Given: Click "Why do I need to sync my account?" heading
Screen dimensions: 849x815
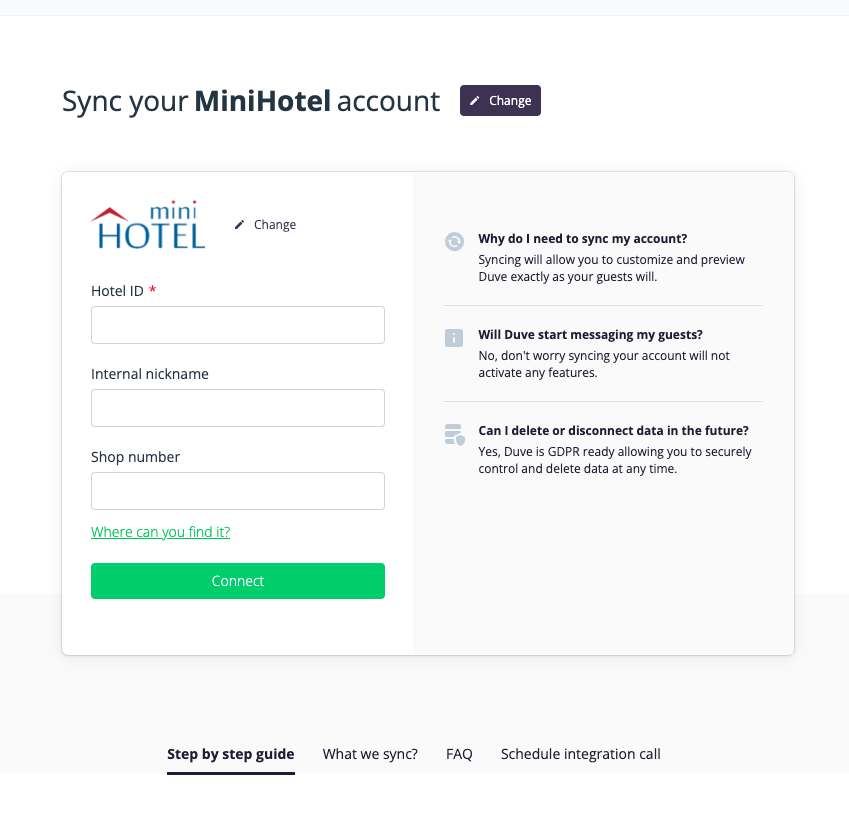Looking at the screenshot, I should [x=583, y=239].
